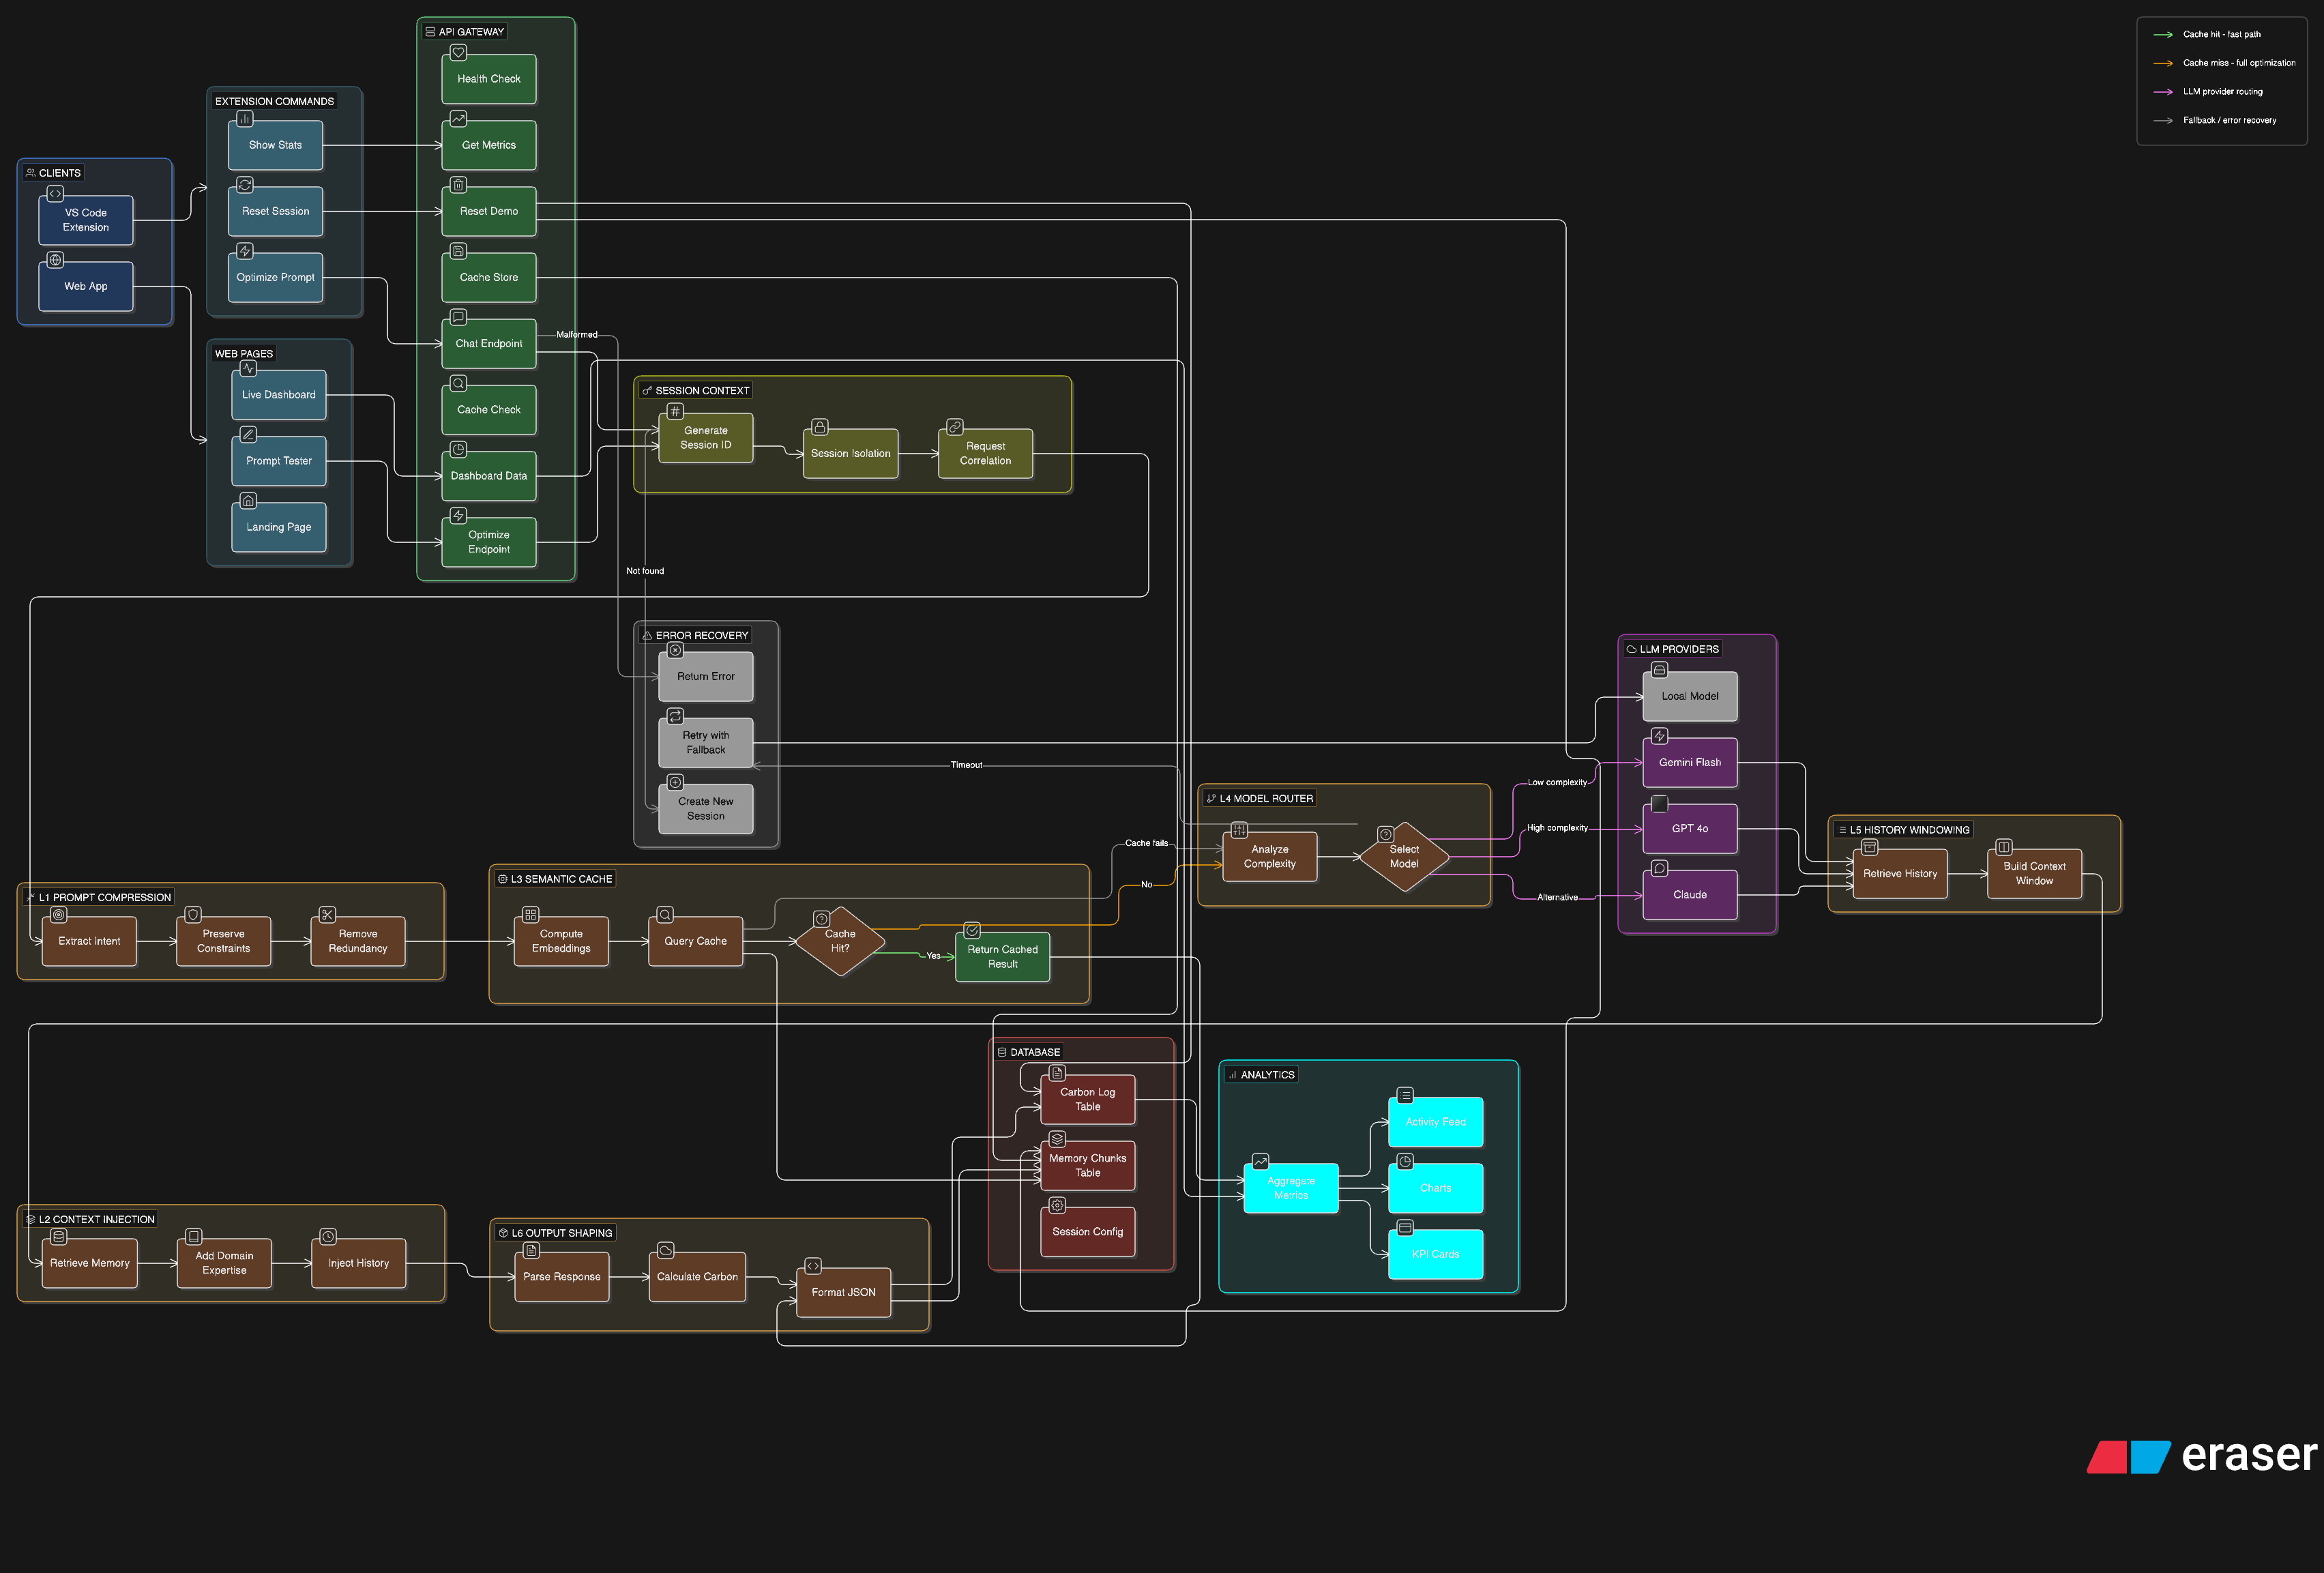The image size is (2324, 1573).
Task: Click the heart icon on Health Check node
Action: 459,53
